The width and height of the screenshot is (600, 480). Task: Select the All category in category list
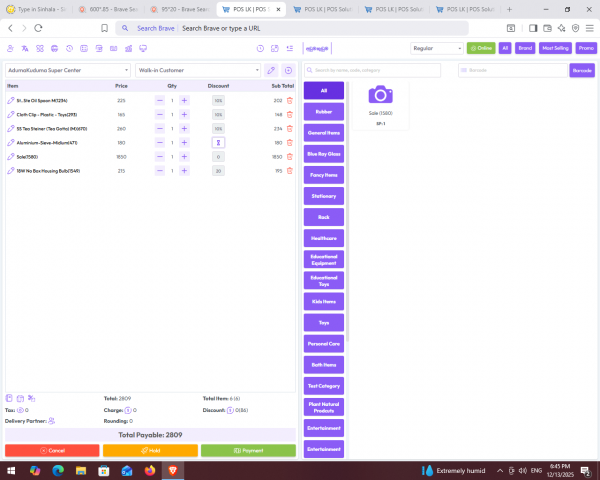(324, 91)
